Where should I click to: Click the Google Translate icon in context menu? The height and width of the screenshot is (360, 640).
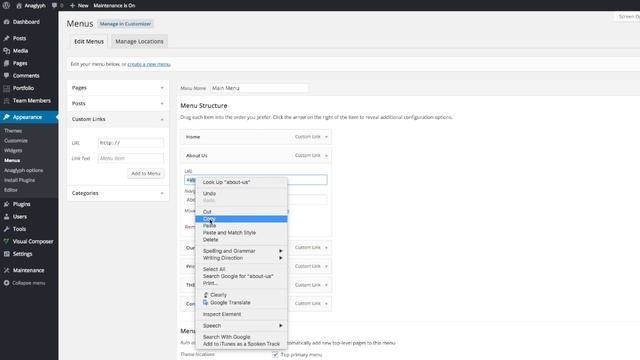(206, 302)
